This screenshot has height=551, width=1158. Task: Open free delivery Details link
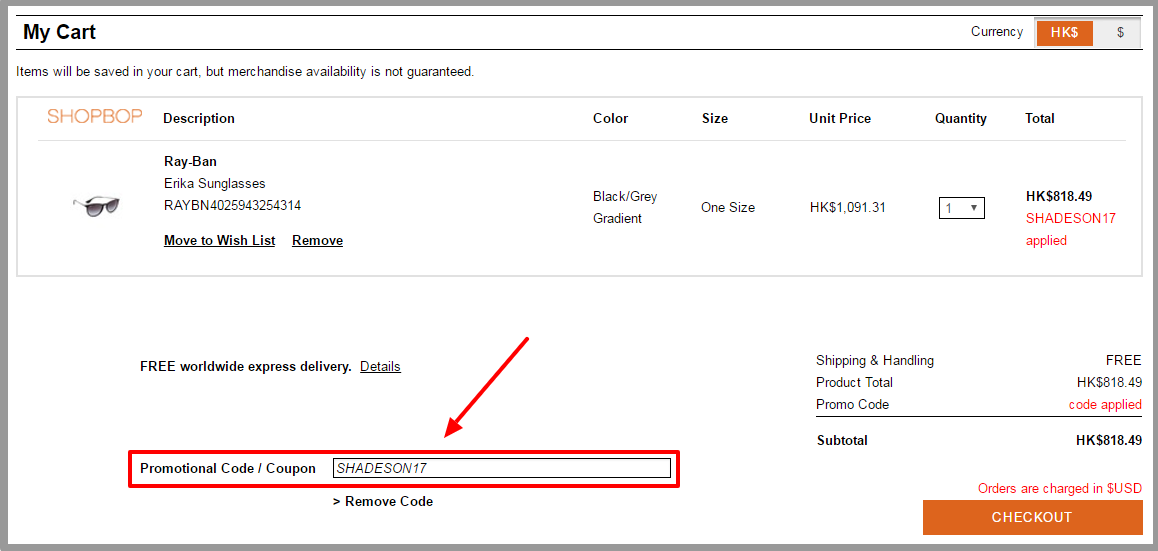click(x=380, y=366)
